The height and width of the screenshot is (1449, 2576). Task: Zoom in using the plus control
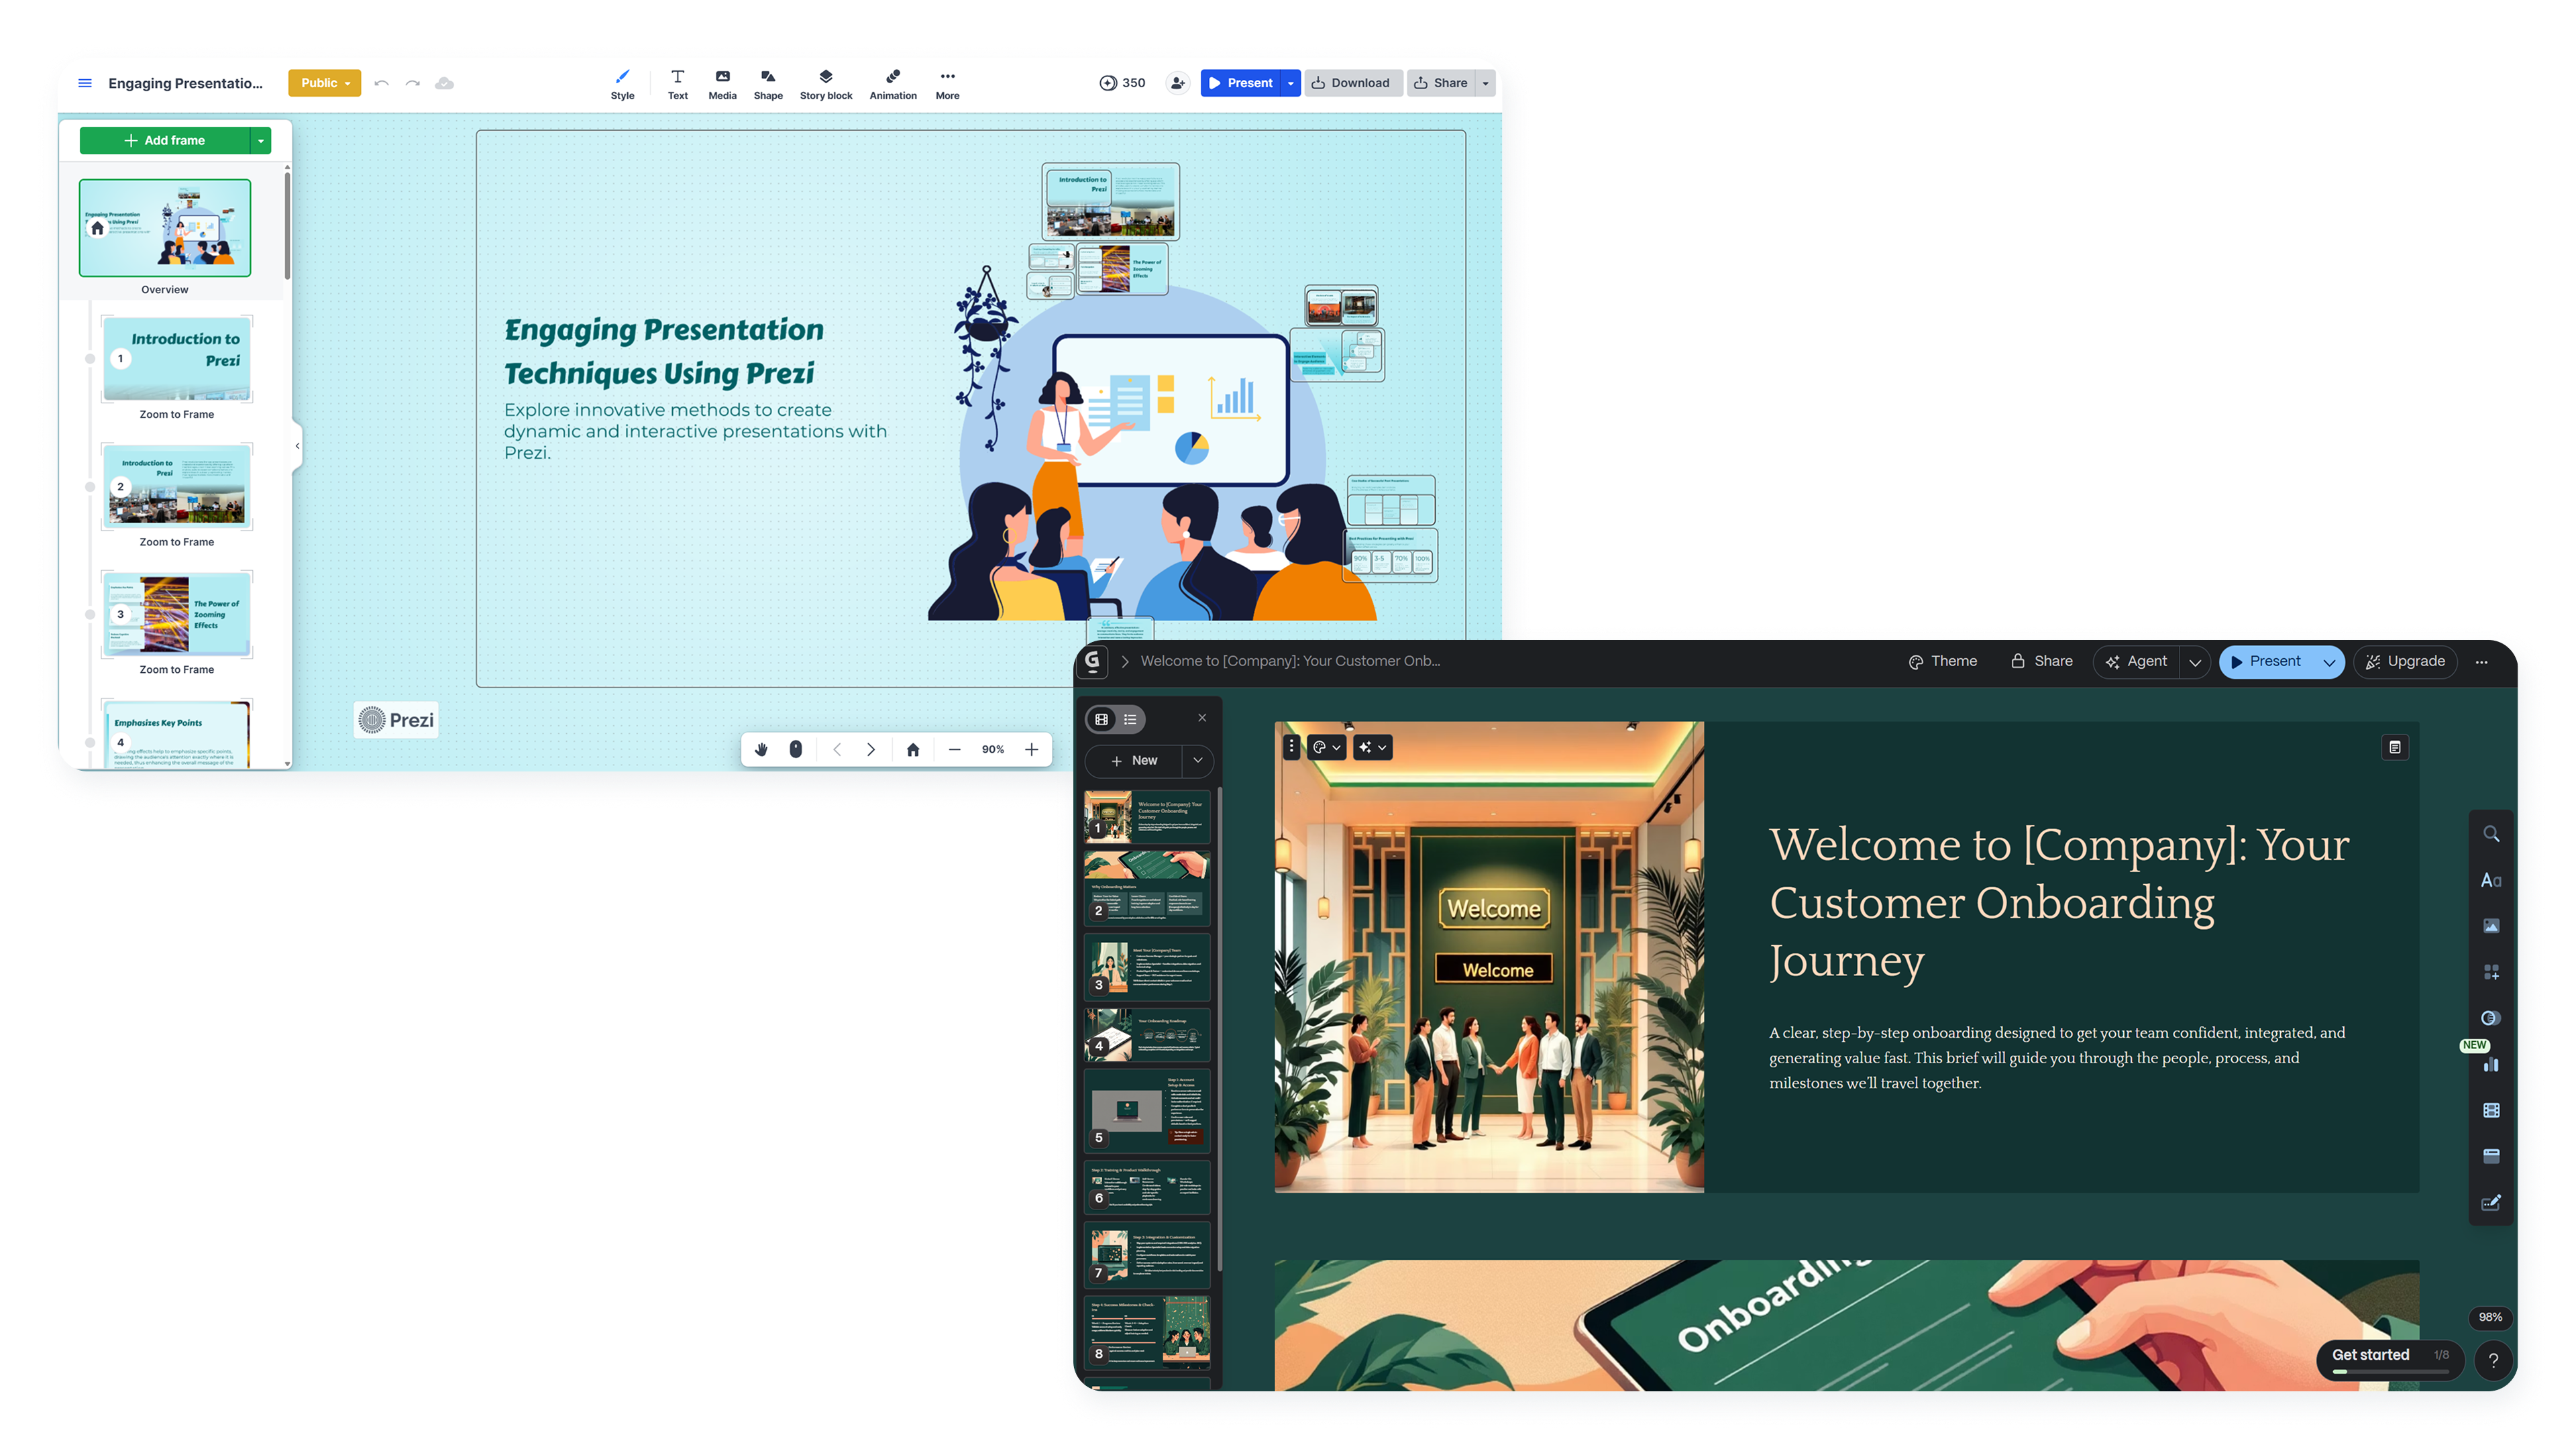(1032, 749)
